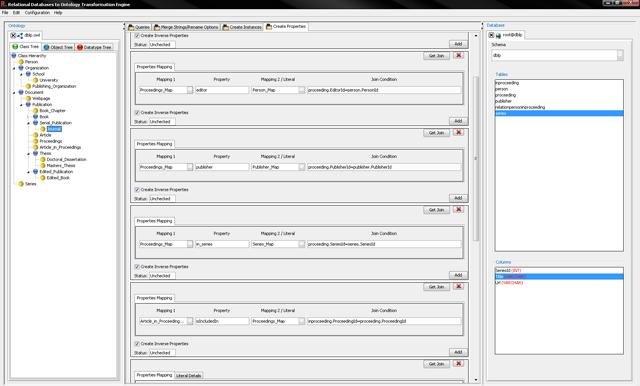Viewport: 640px width, 386px height.
Task: Toggle Create Inverse Properties for editor mapping
Action: pyautogui.click(x=137, y=113)
